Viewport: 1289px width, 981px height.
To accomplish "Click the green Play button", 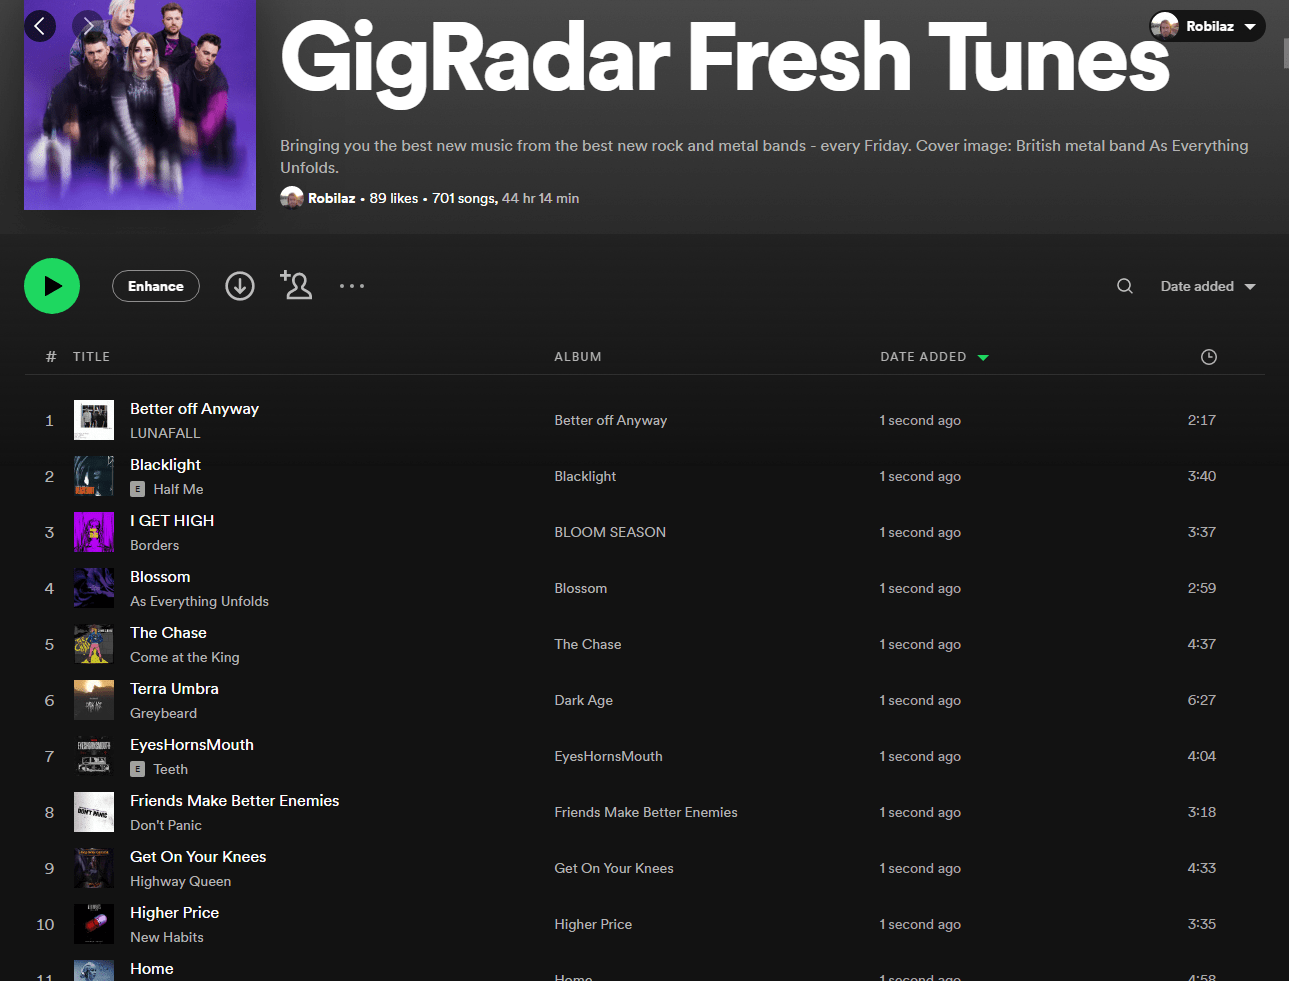I will (x=52, y=286).
